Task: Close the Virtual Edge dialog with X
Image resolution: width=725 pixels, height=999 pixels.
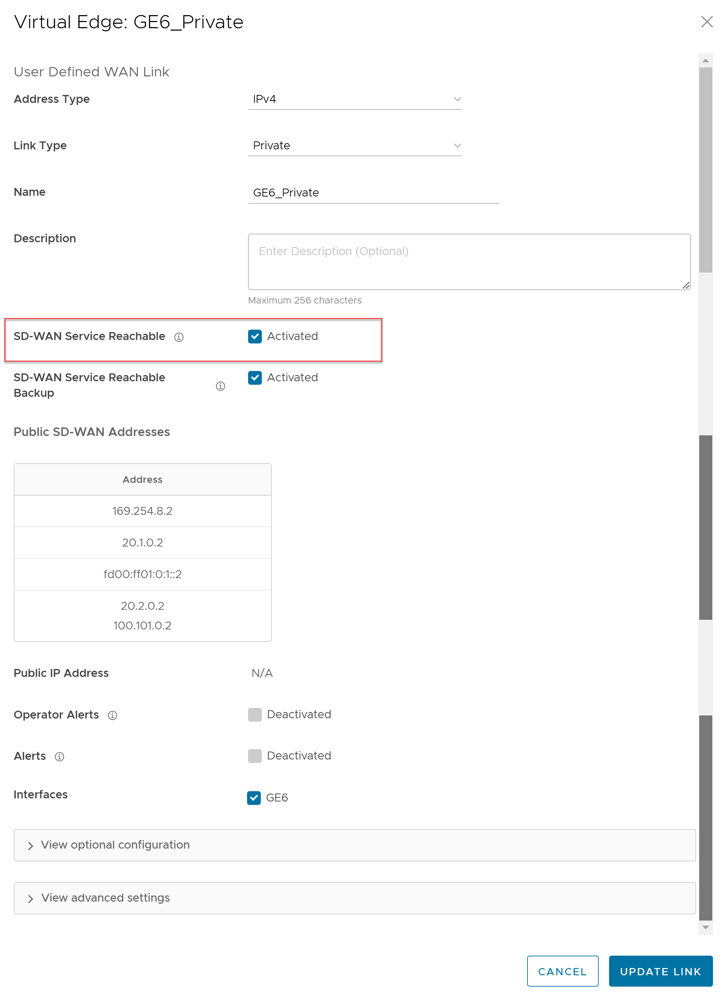Action: 706,22
